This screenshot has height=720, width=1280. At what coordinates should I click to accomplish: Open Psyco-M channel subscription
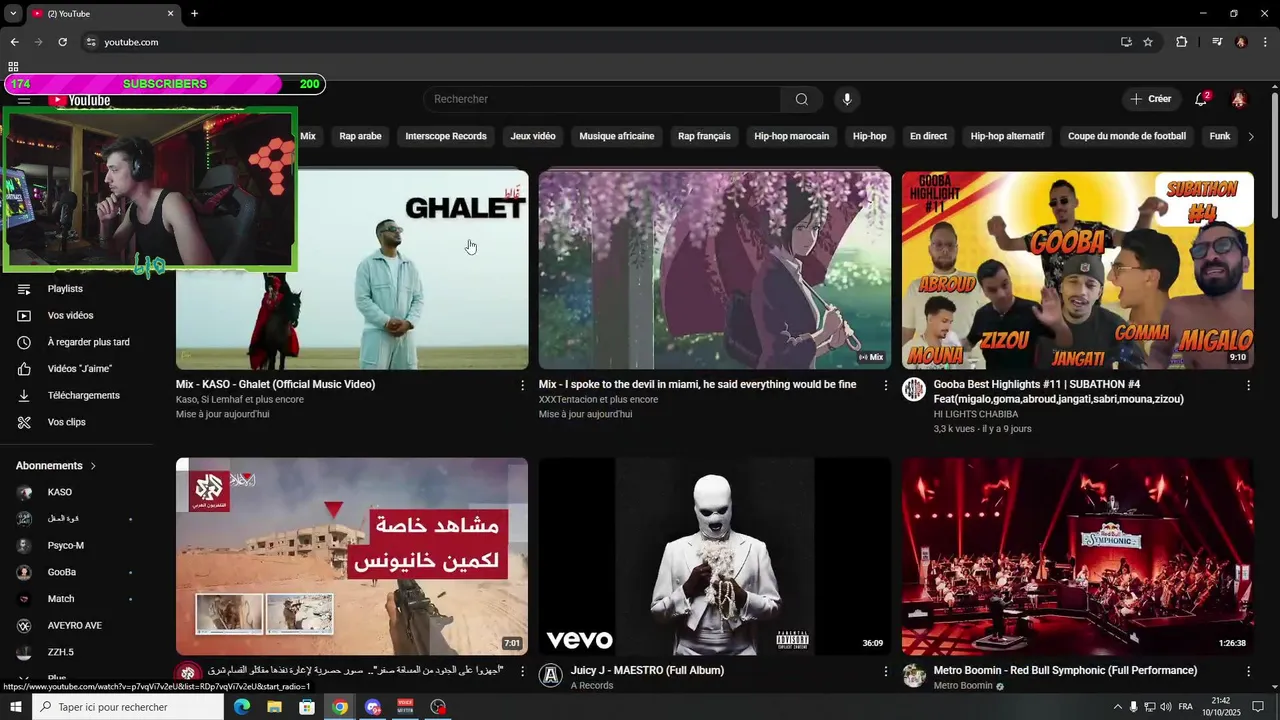pos(79,546)
